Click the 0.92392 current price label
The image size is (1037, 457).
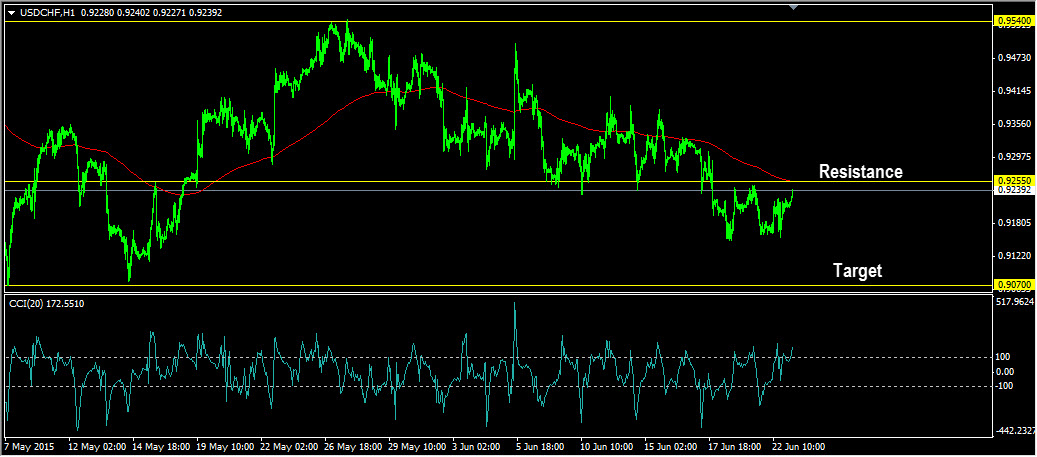[1013, 190]
